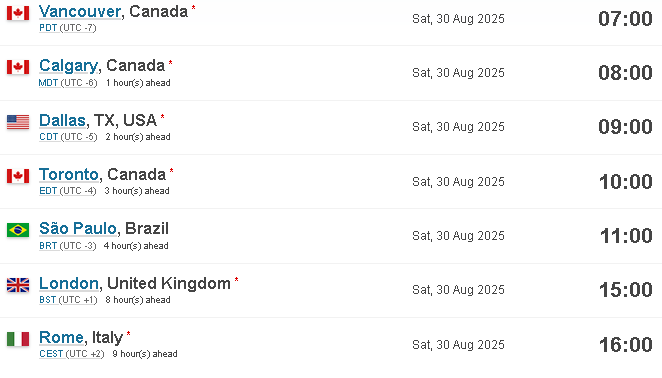The width and height of the screenshot is (662, 378).
Task: Click the CEST time zone abbreviation link
Action: point(51,354)
